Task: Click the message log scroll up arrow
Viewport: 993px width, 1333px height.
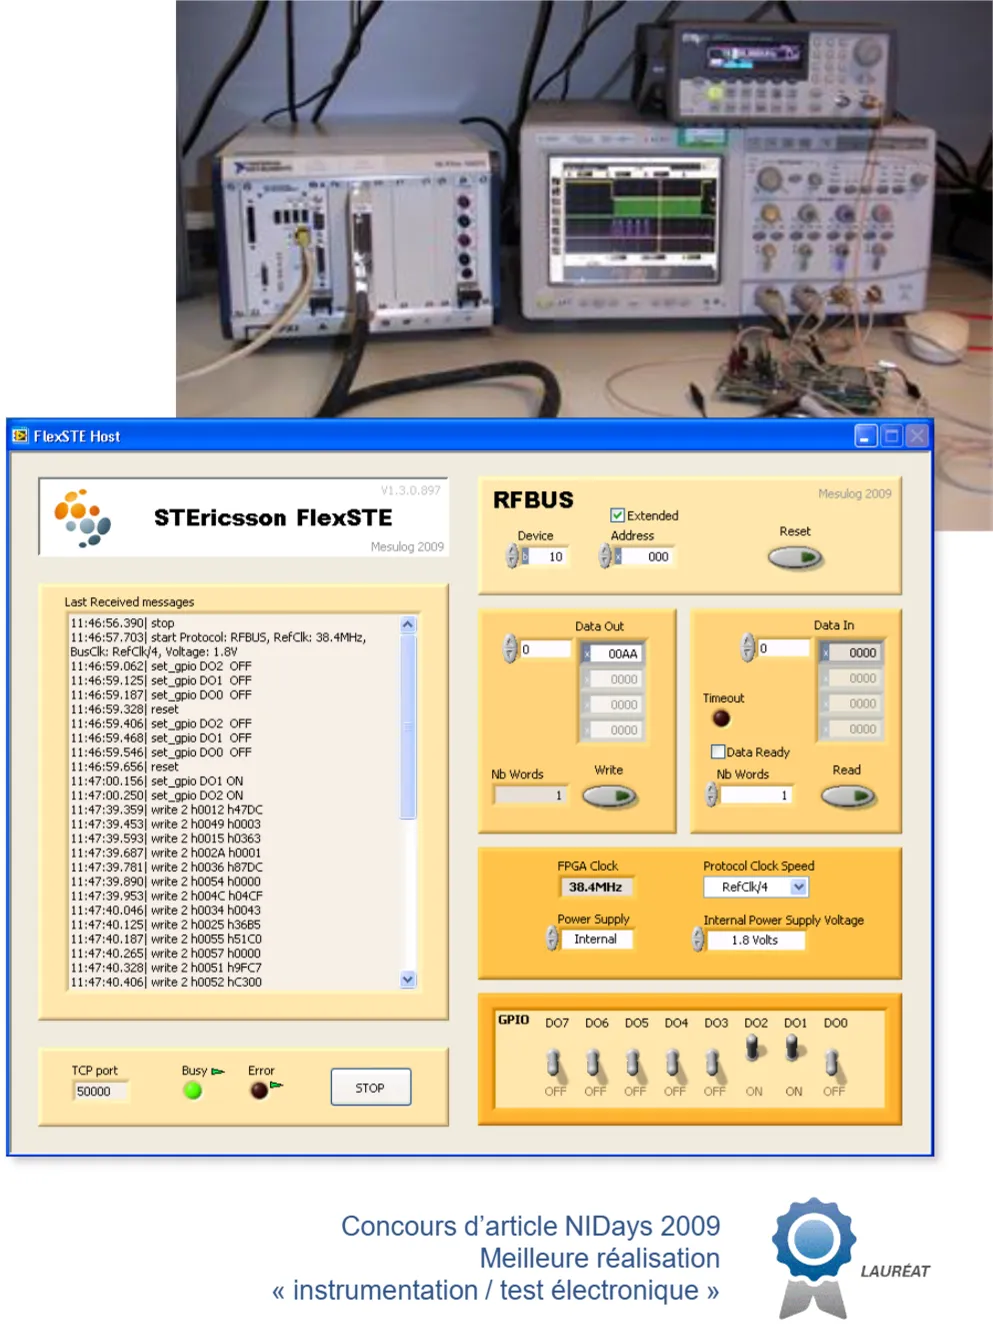Action: pos(408,625)
